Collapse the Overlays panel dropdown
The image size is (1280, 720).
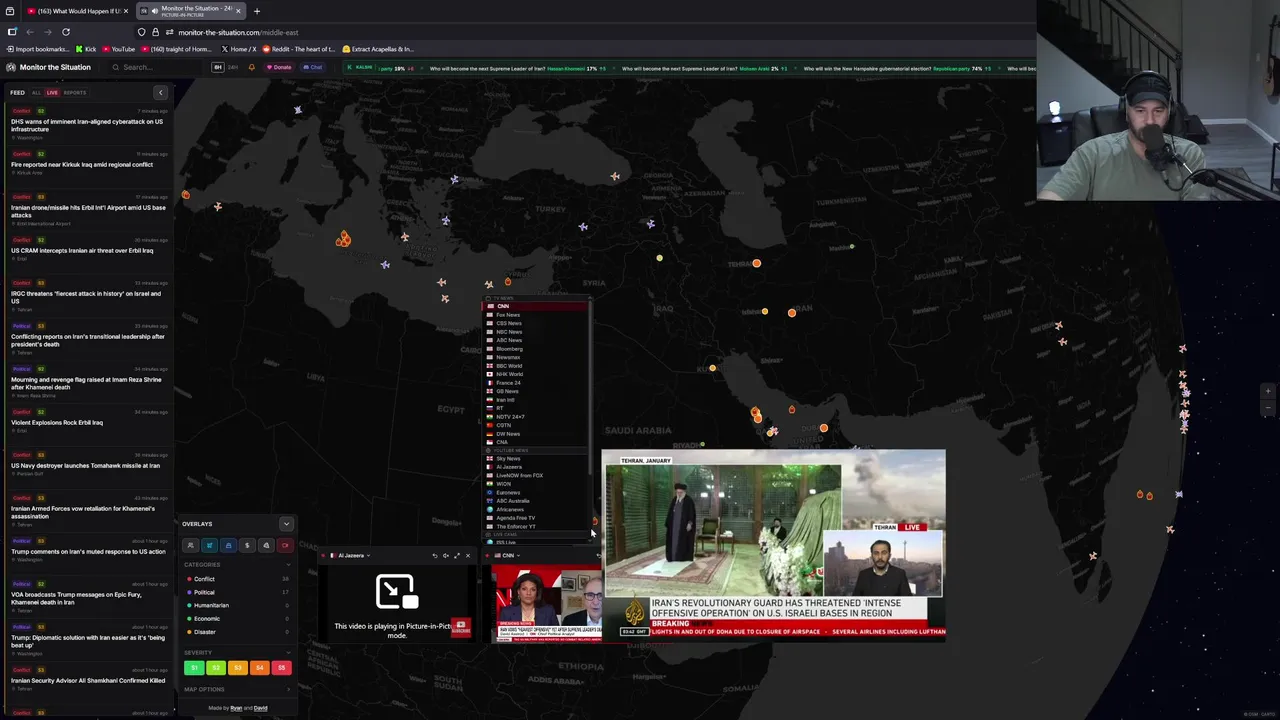[286, 524]
